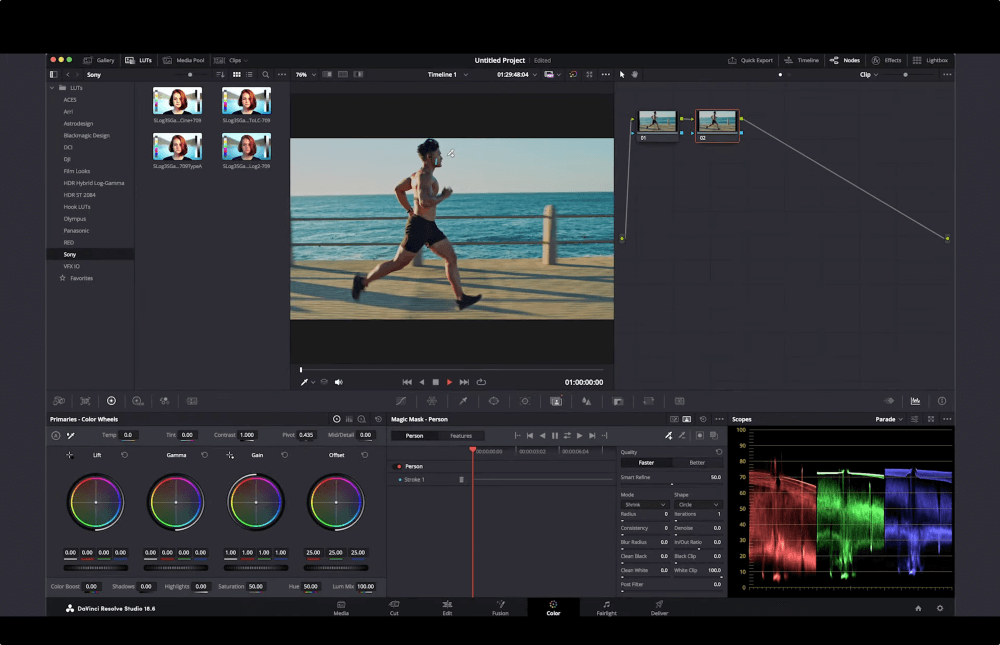Select the Color Wheels palette icon
This screenshot has width=1000, height=645.
coord(112,401)
